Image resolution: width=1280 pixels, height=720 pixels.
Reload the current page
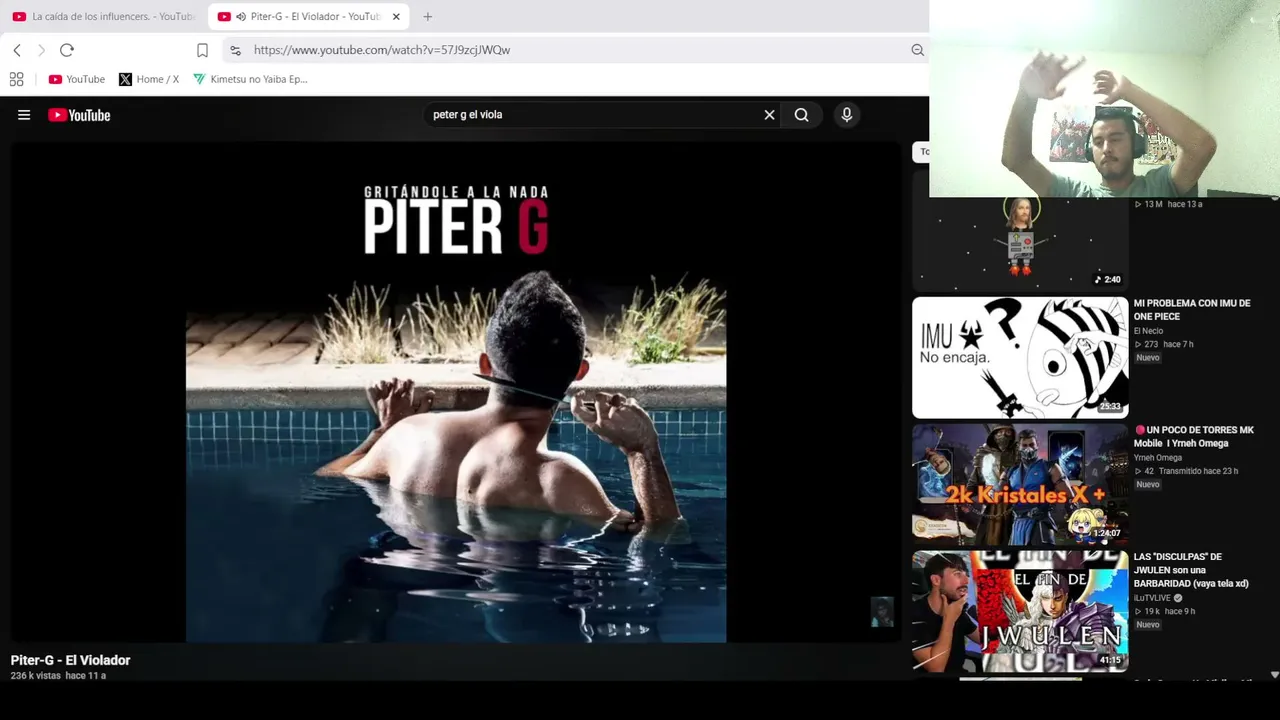click(67, 50)
